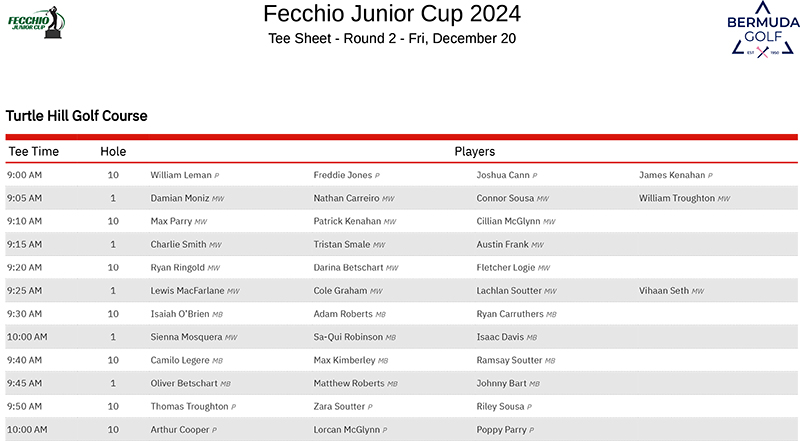Click the Fecchio Junior Cup 2024 title
The width and height of the screenshot is (800, 441).
tap(392, 14)
